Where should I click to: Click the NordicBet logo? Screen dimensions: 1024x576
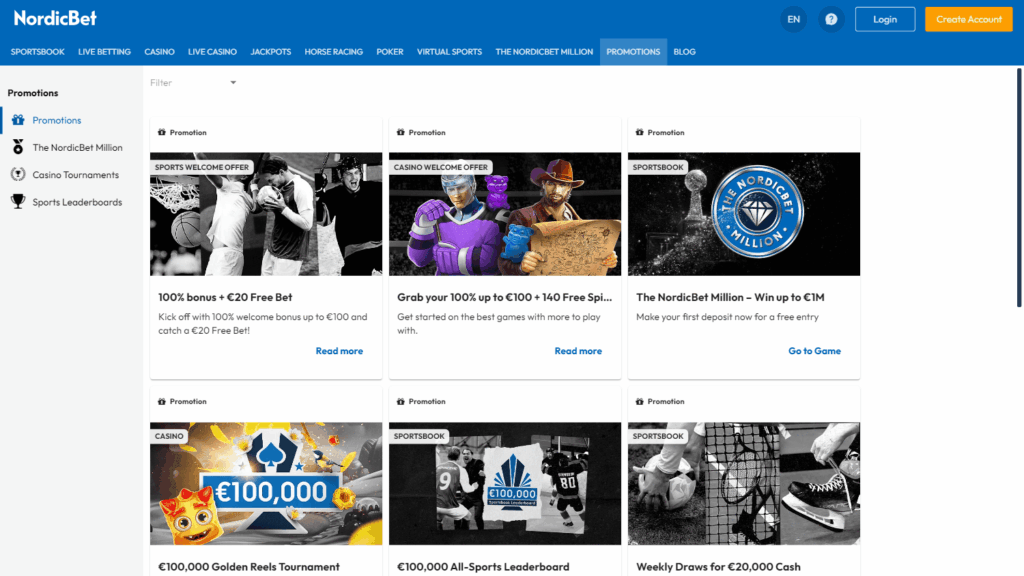[x=55, y=19]
